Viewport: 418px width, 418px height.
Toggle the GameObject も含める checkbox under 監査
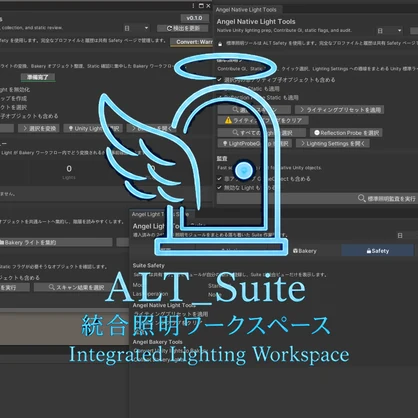pyautogui.click(x=219, y=179)
